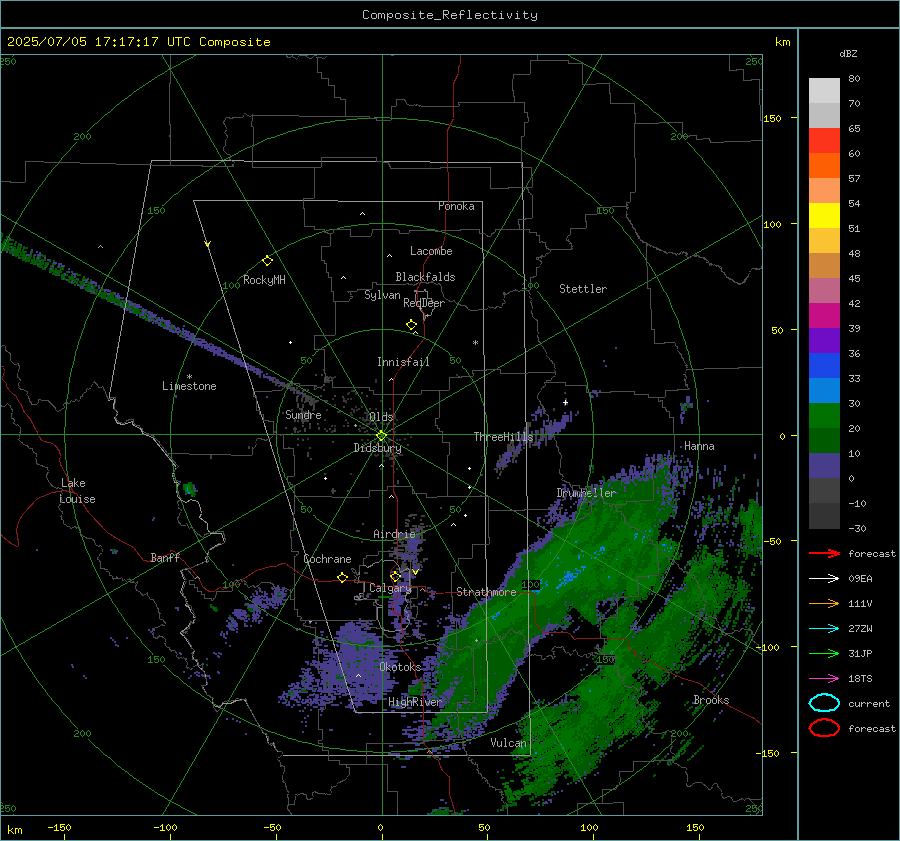This screenshot has height=841, width=900.
Task: Click the Banff label
Action: pos(165,557)
